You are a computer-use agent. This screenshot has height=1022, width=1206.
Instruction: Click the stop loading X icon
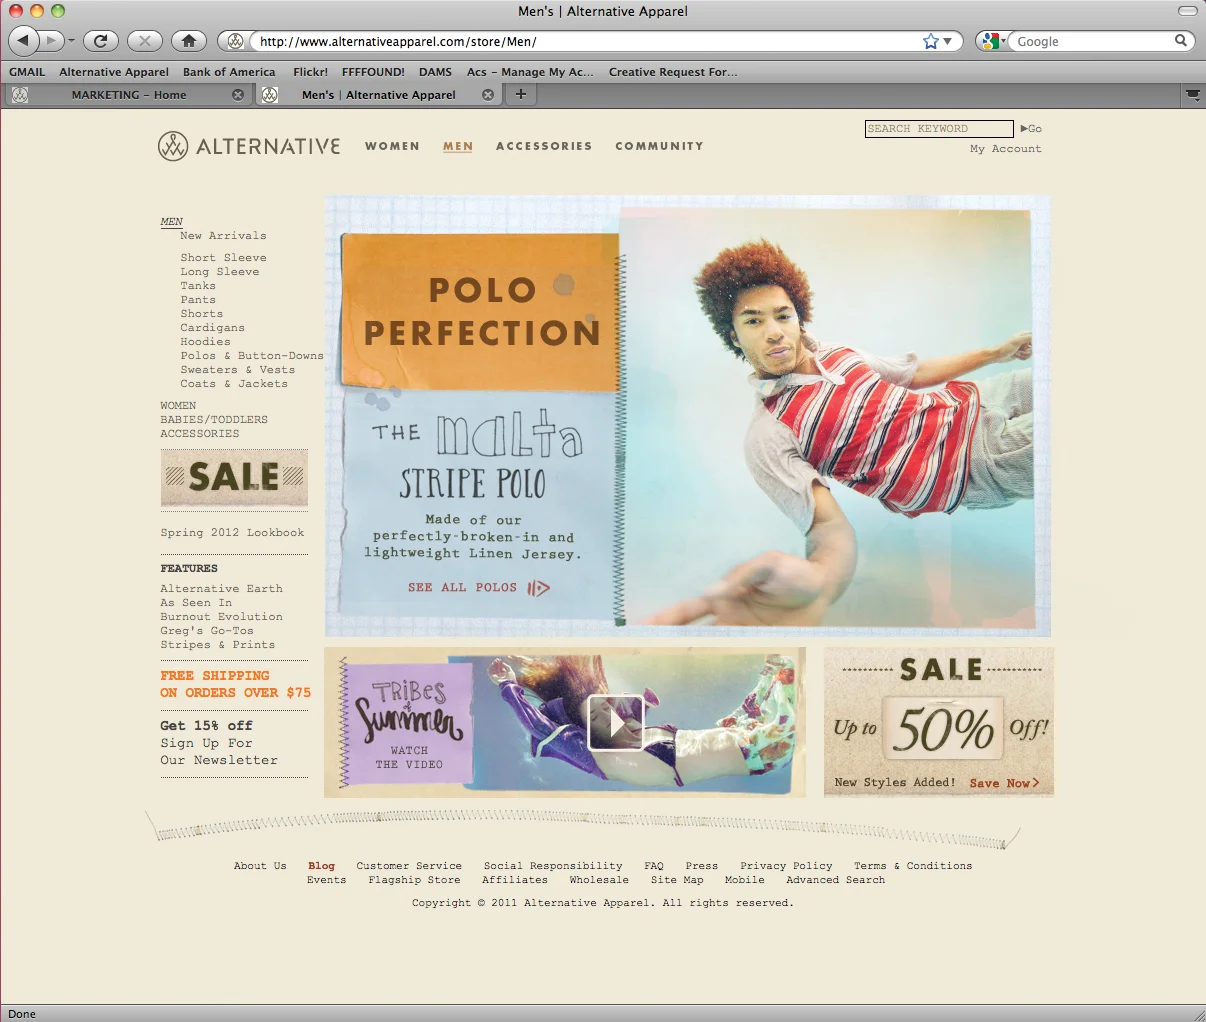(x=144, y=41)
